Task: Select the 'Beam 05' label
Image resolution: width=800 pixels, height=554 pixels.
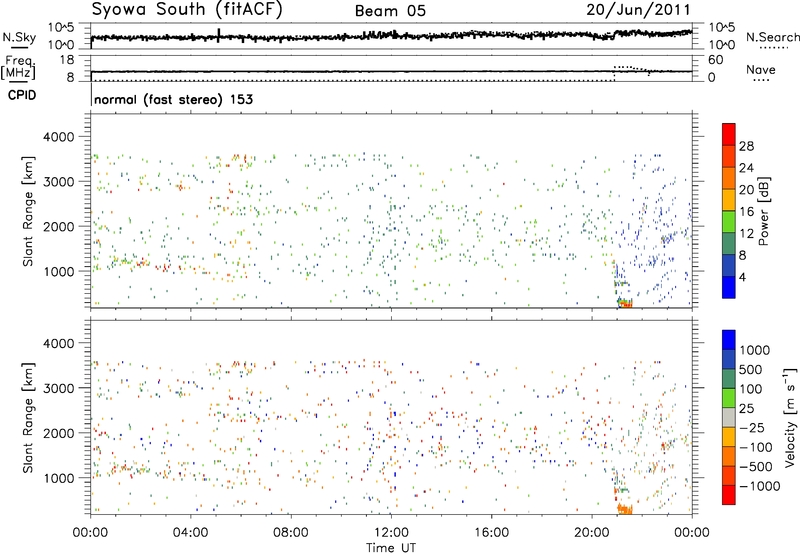Action: point(390,11)
